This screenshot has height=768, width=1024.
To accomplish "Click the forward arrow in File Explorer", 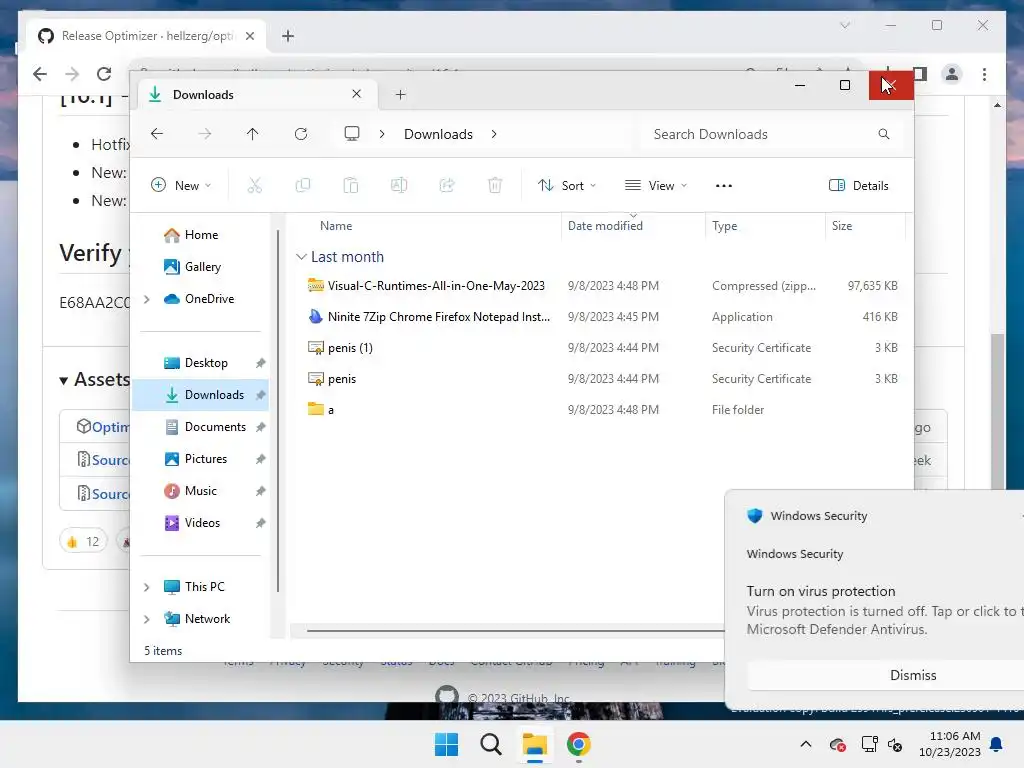I will pos(204,134).
